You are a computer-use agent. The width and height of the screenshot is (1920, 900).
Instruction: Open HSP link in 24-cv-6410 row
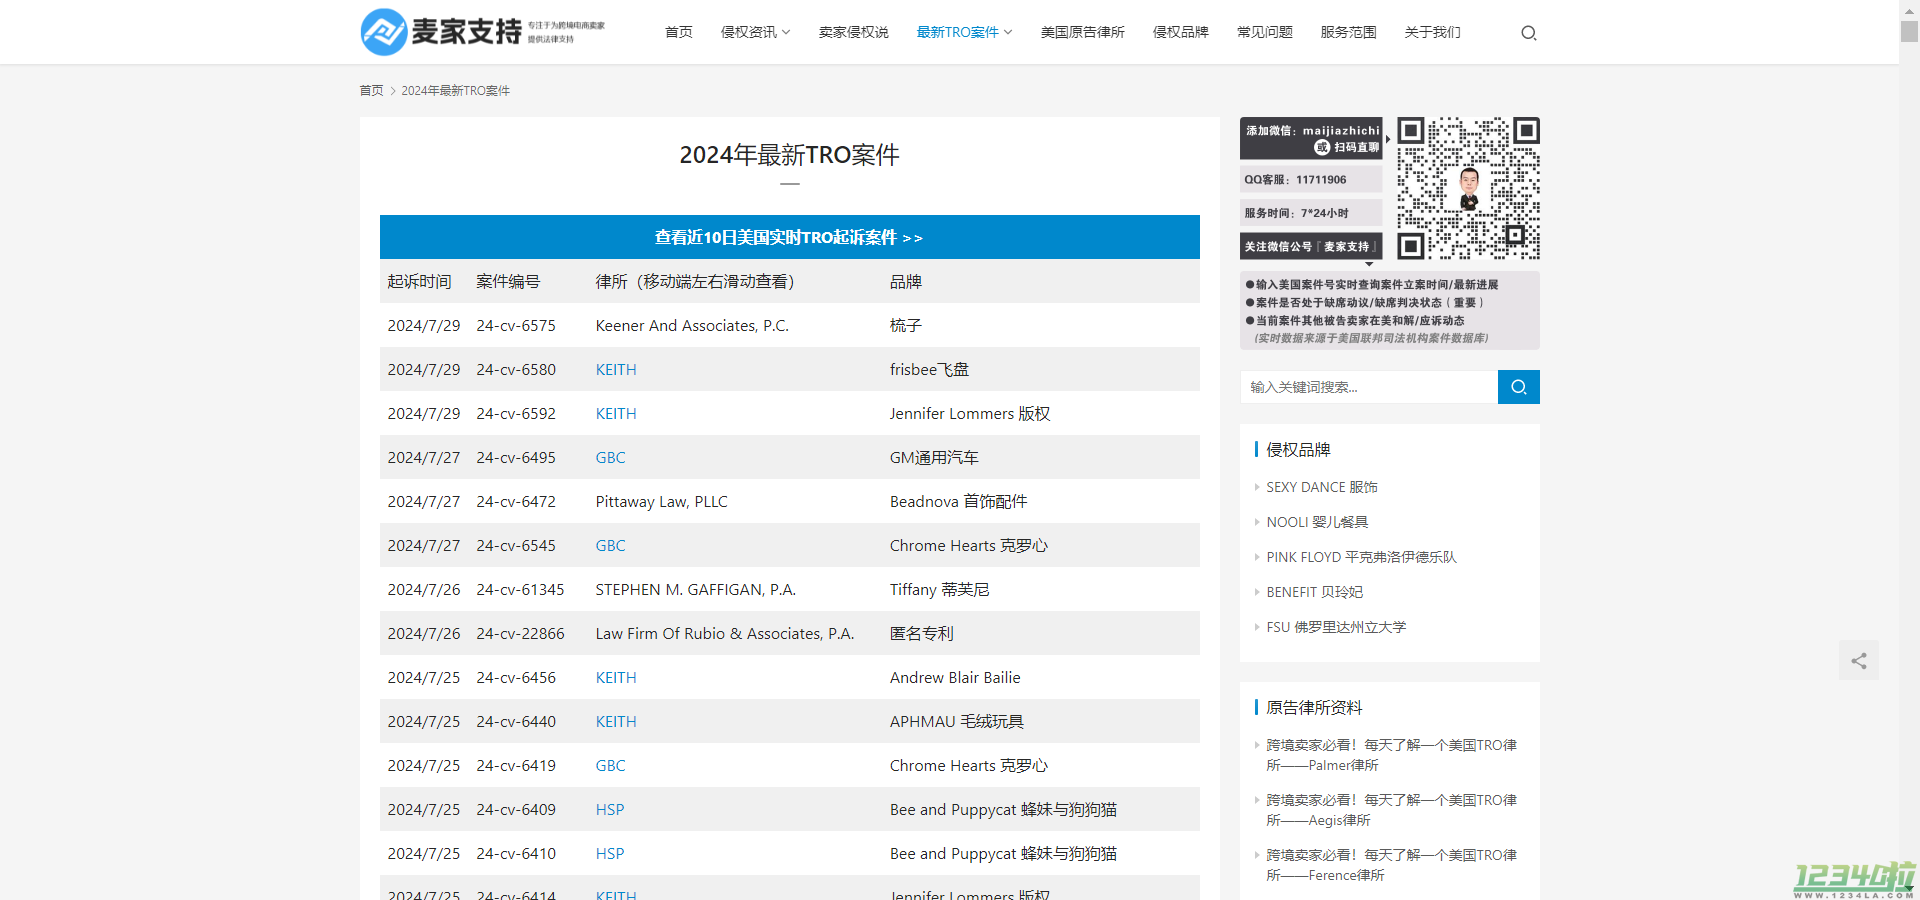(610, 853)
